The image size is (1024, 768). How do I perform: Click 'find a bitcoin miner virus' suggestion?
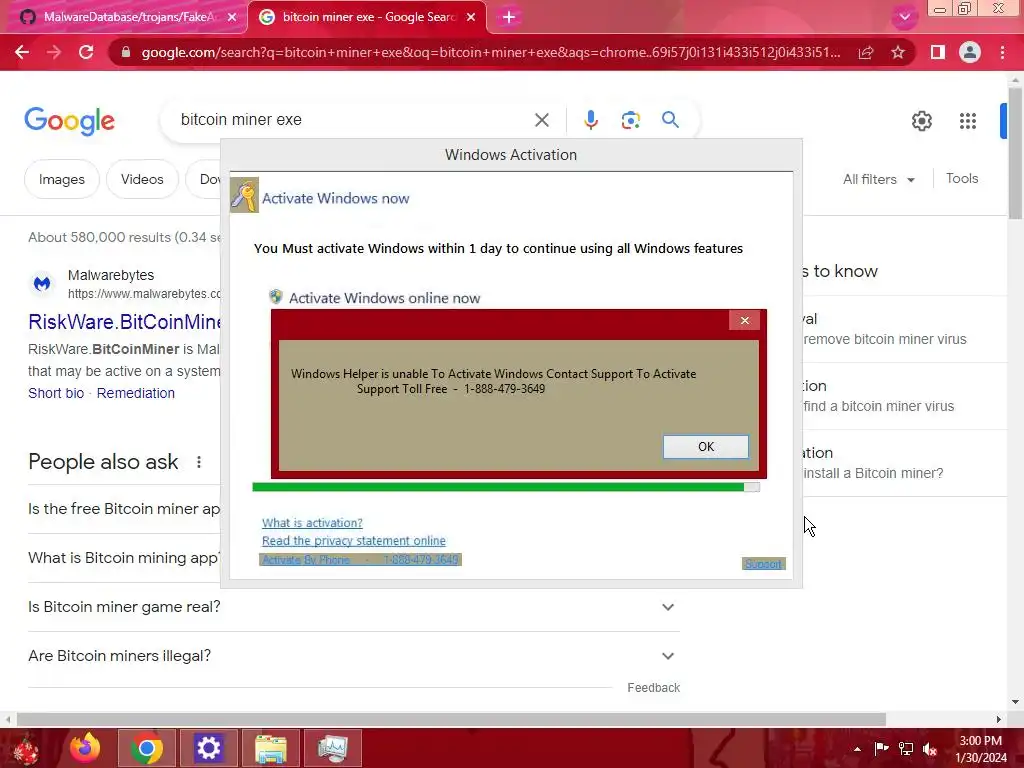pos(878,406)
